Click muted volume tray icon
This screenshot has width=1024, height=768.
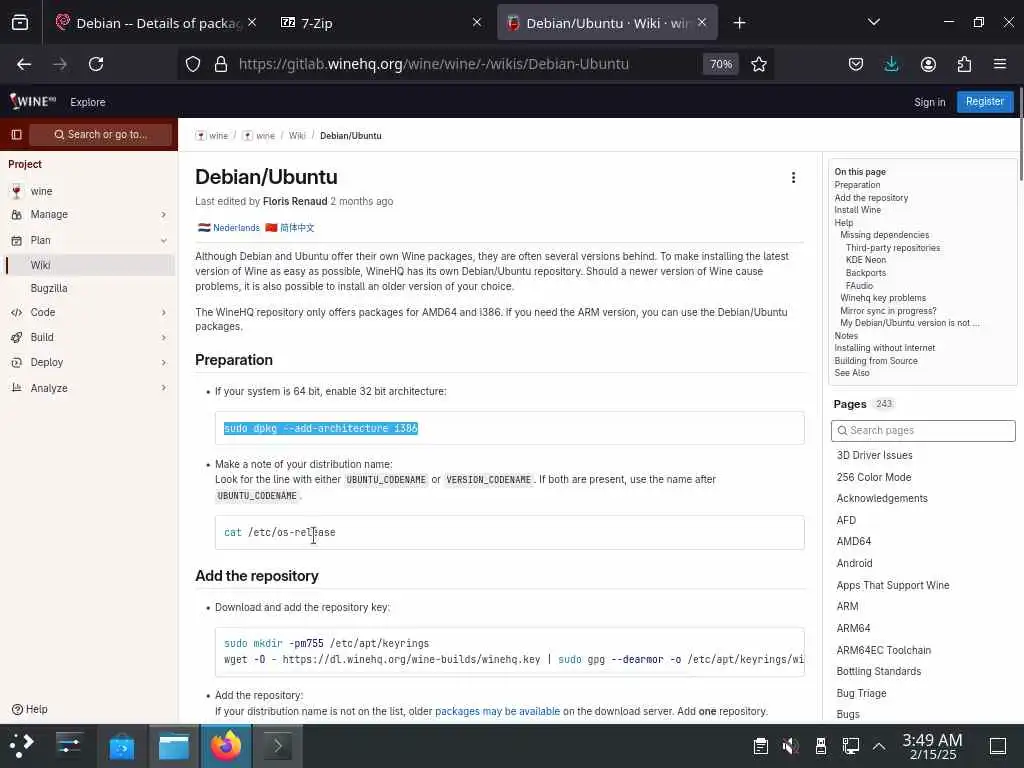tap(790, 746)
